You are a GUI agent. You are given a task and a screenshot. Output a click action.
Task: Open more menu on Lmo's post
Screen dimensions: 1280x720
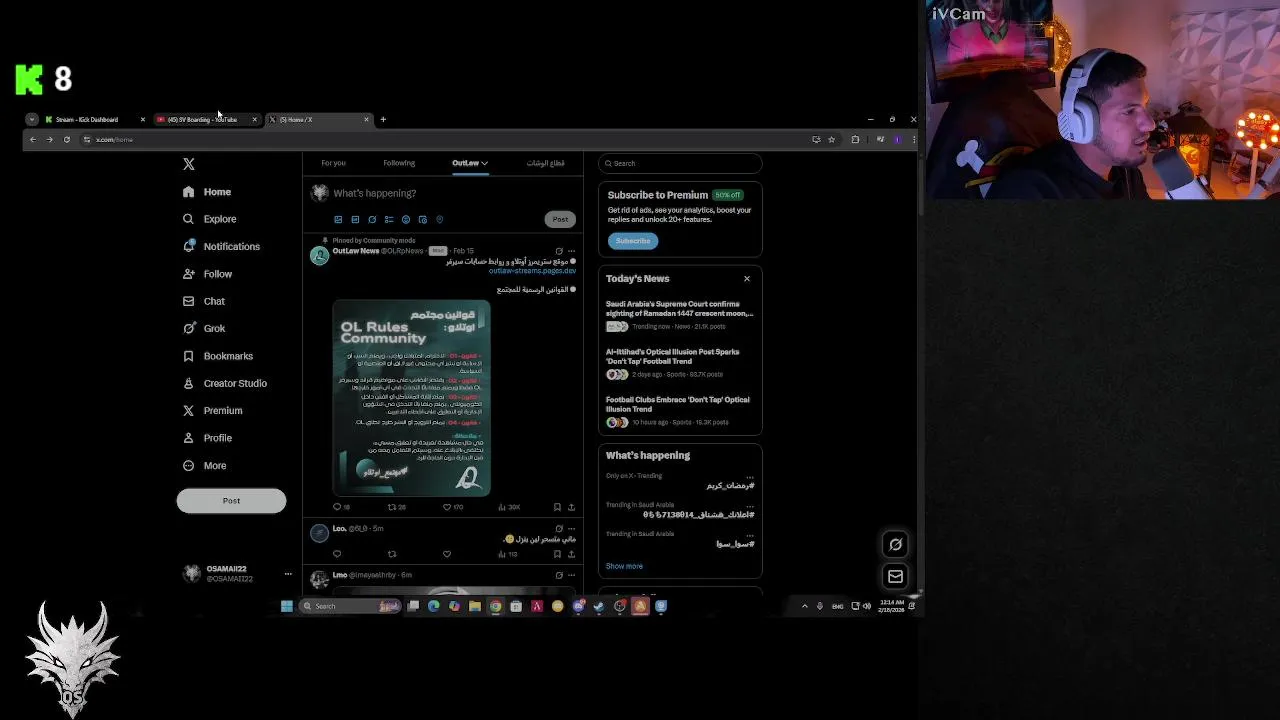571,575
